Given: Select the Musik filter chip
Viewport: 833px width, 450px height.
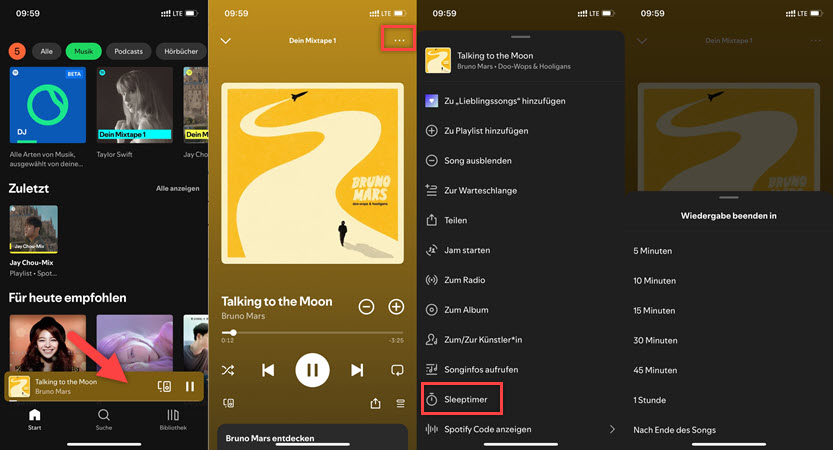Looking at the screenshot, I should click(83, 52).
